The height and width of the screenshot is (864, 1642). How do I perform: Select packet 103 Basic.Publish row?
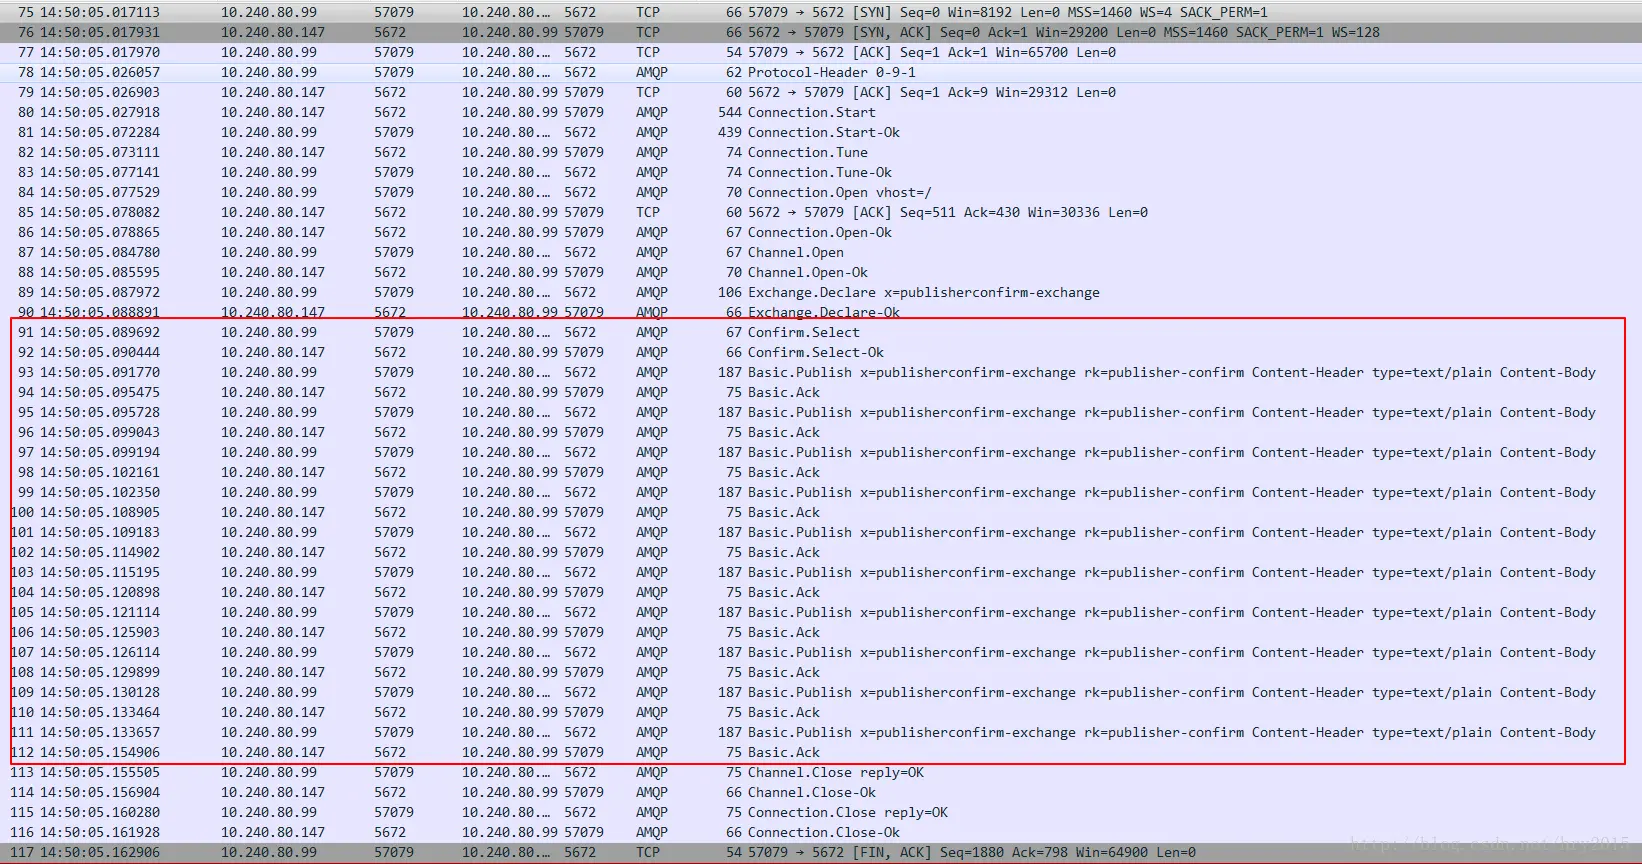click(821, 572)
